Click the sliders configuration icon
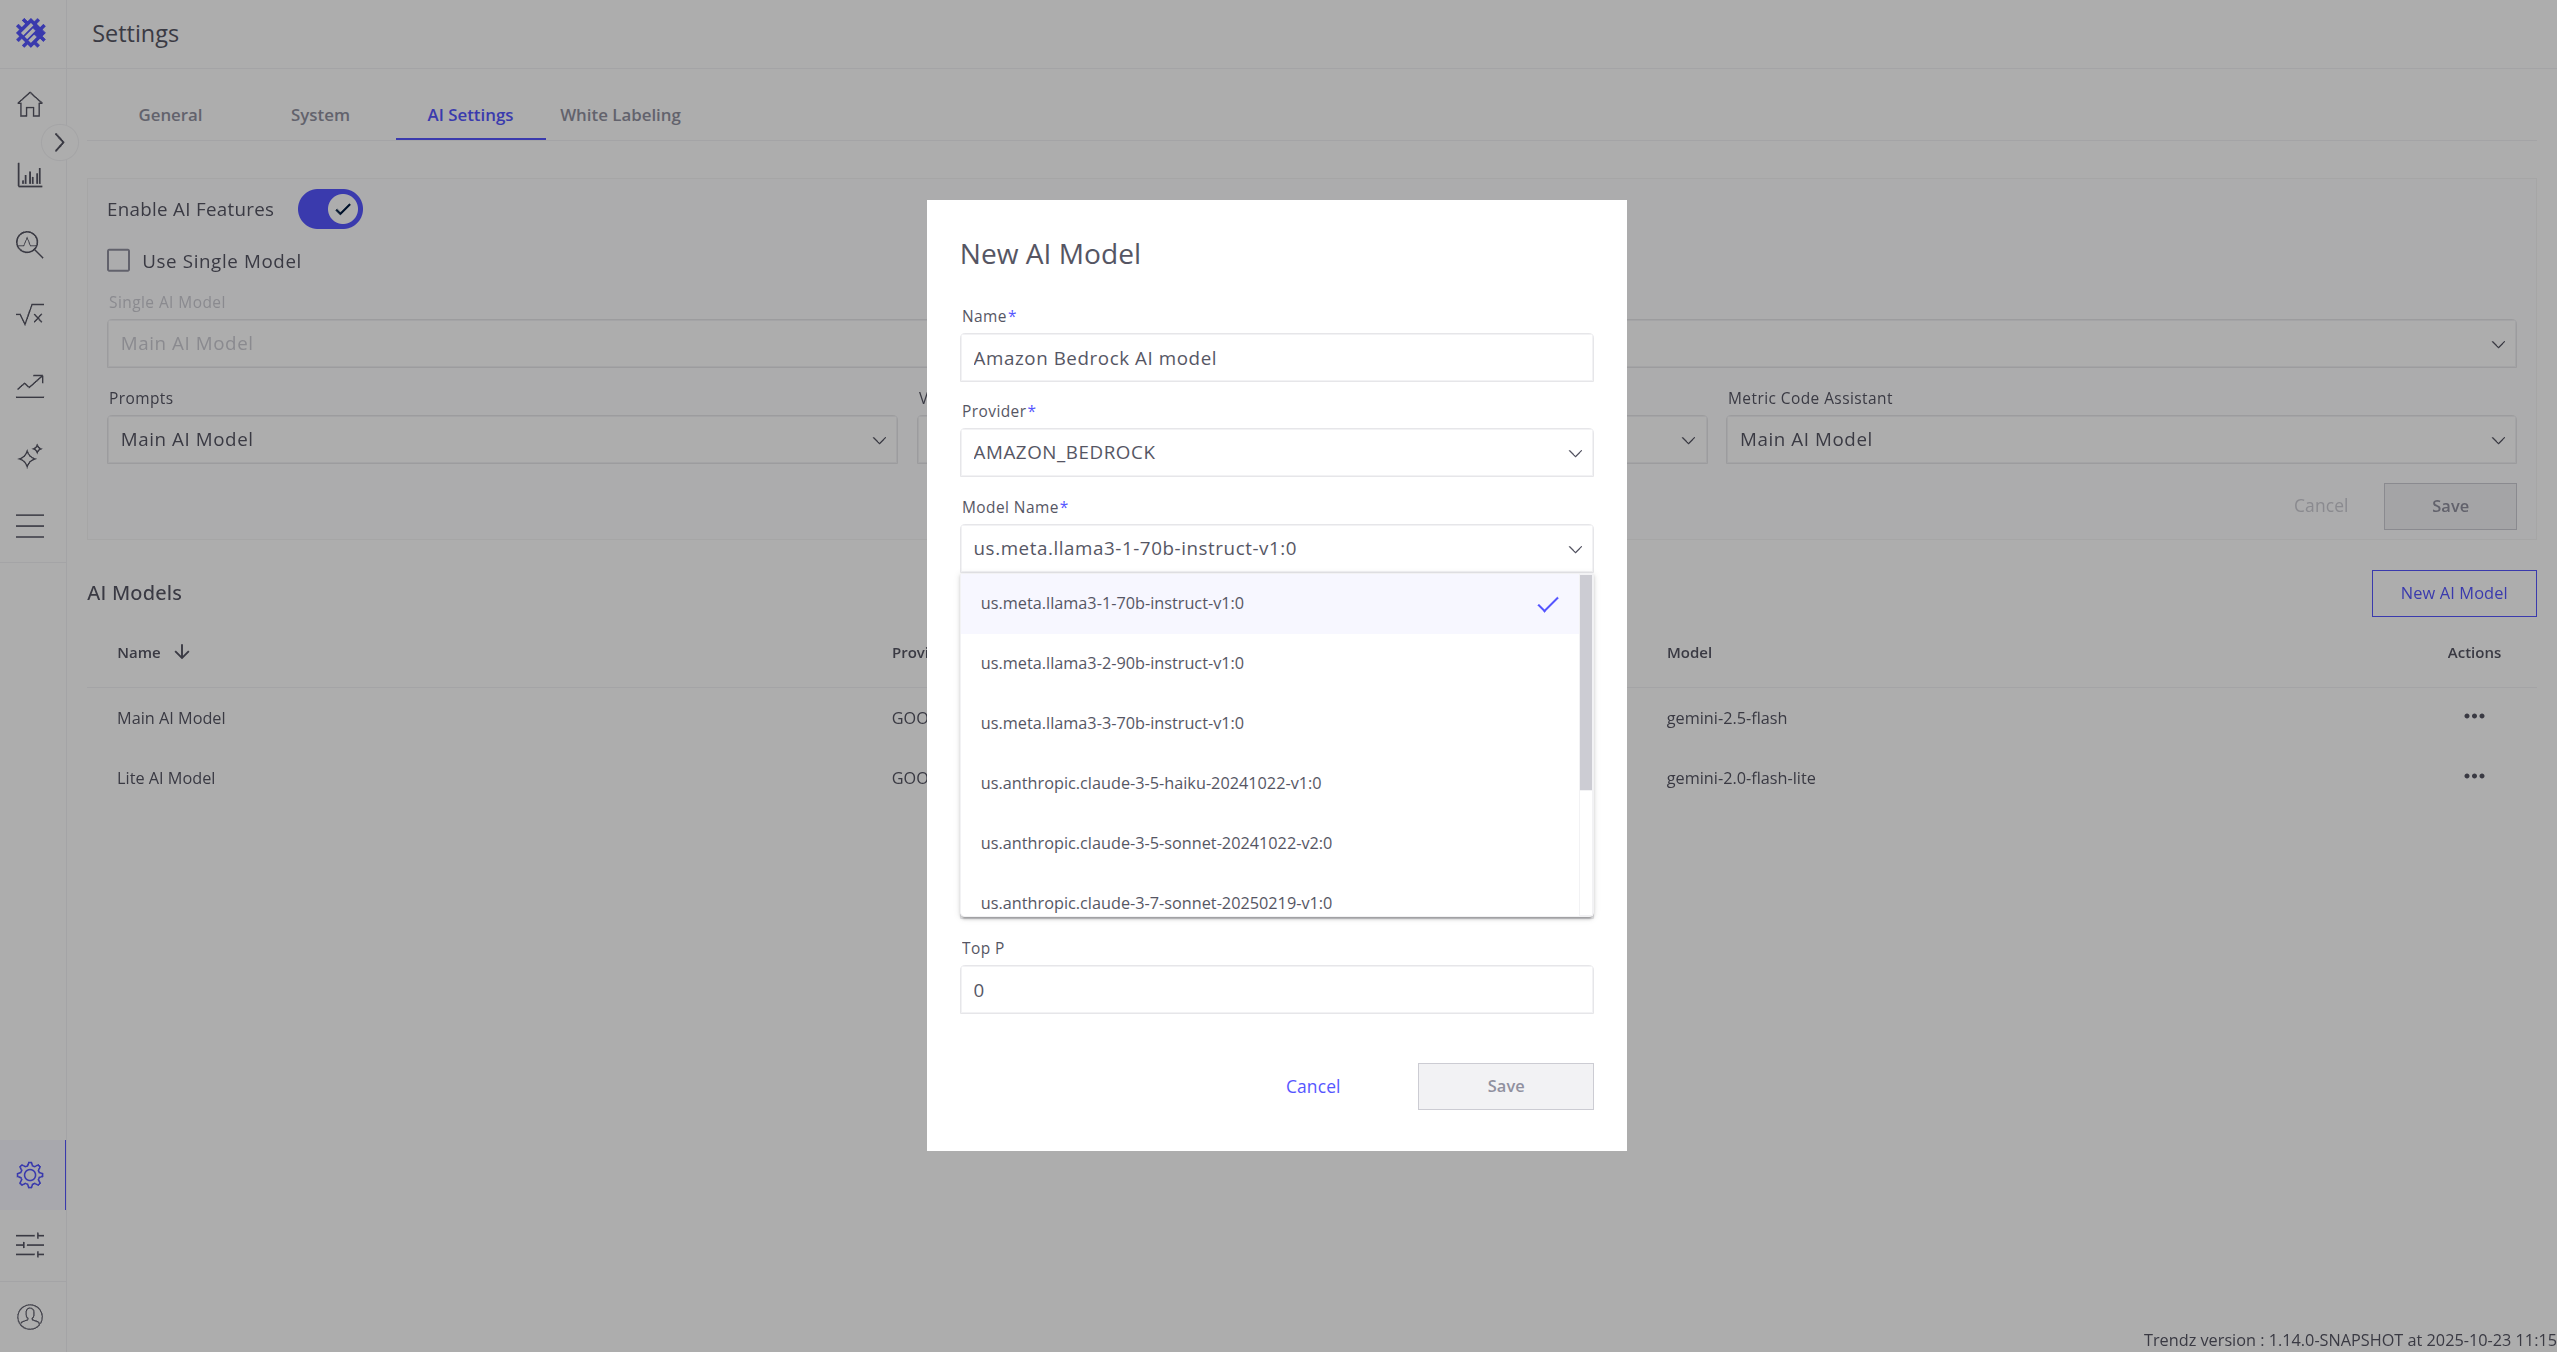This screenshot has height=1352, width=2557. tap(30, 1245)
